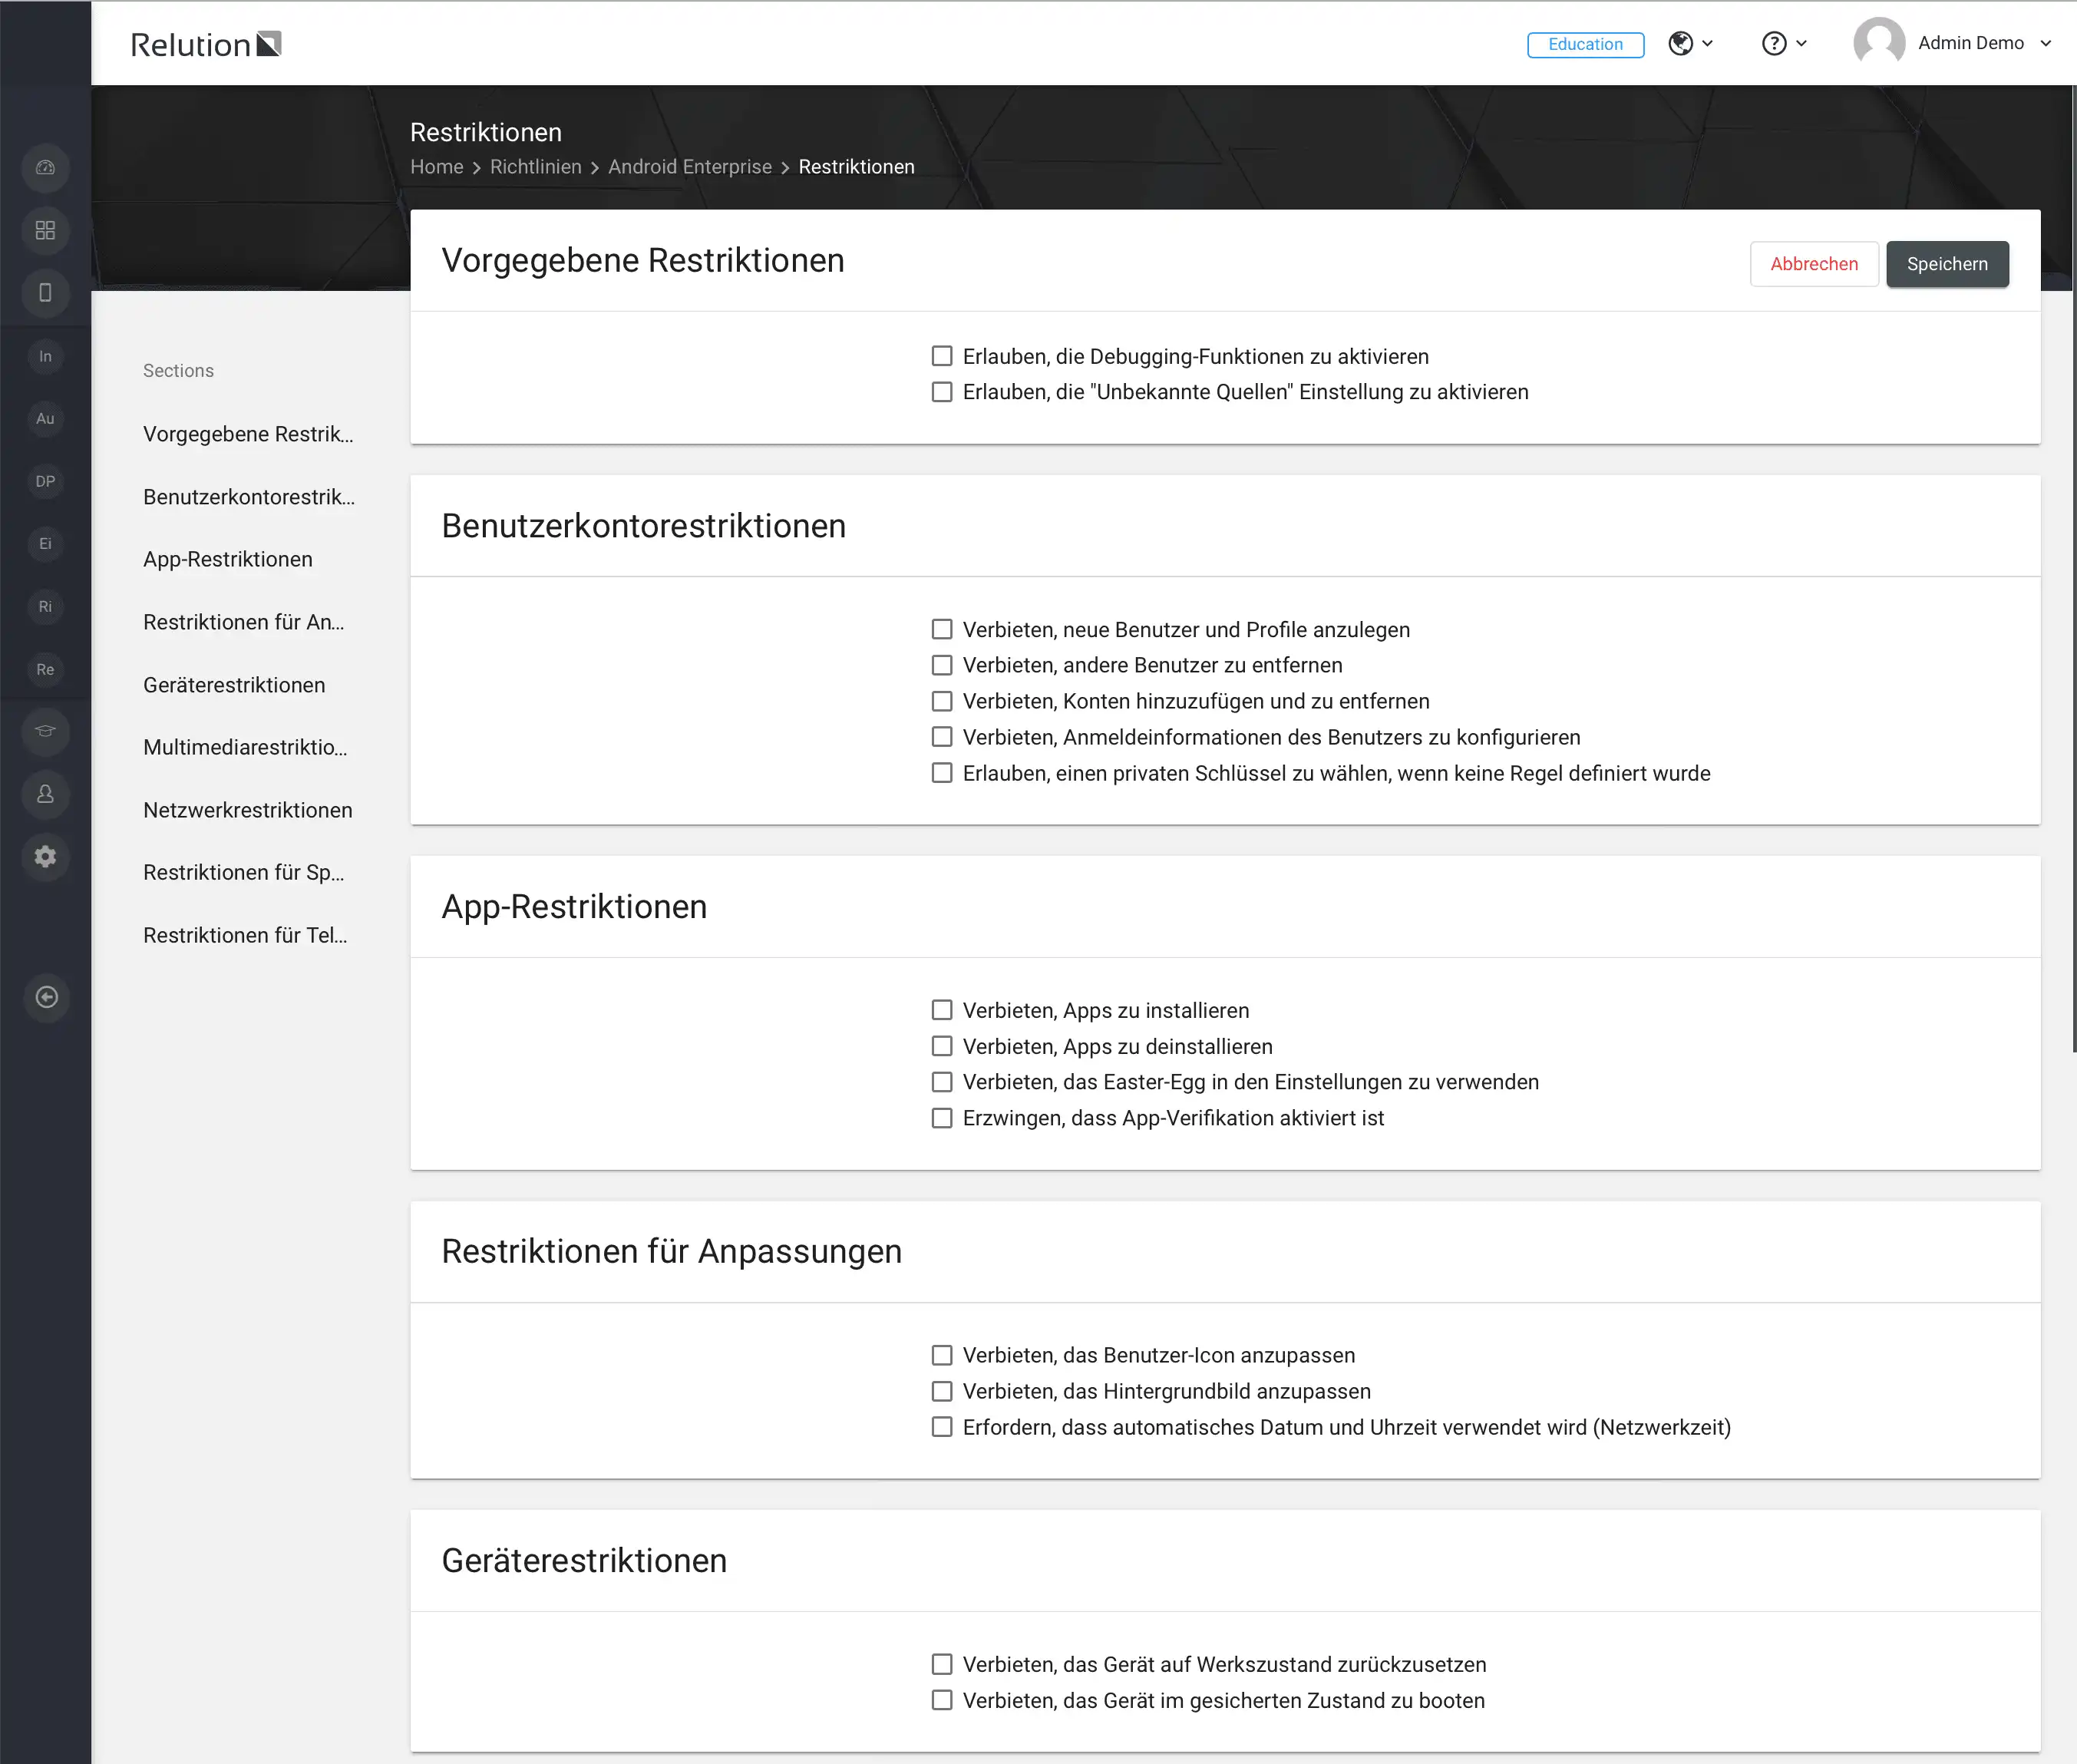The width and height of the screenshot is (2077, 1764).
Task: Select the 'DP' sidebar item
Action: click(45, 481)
